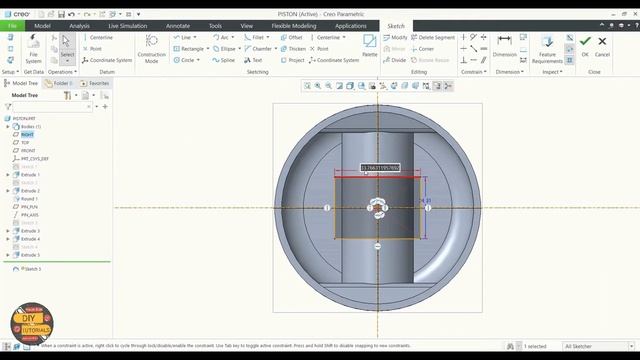Image resolution: width=640 pixels, height=360 pixels.
Task: Click the green OK checkmark
Action: [585, 45]
